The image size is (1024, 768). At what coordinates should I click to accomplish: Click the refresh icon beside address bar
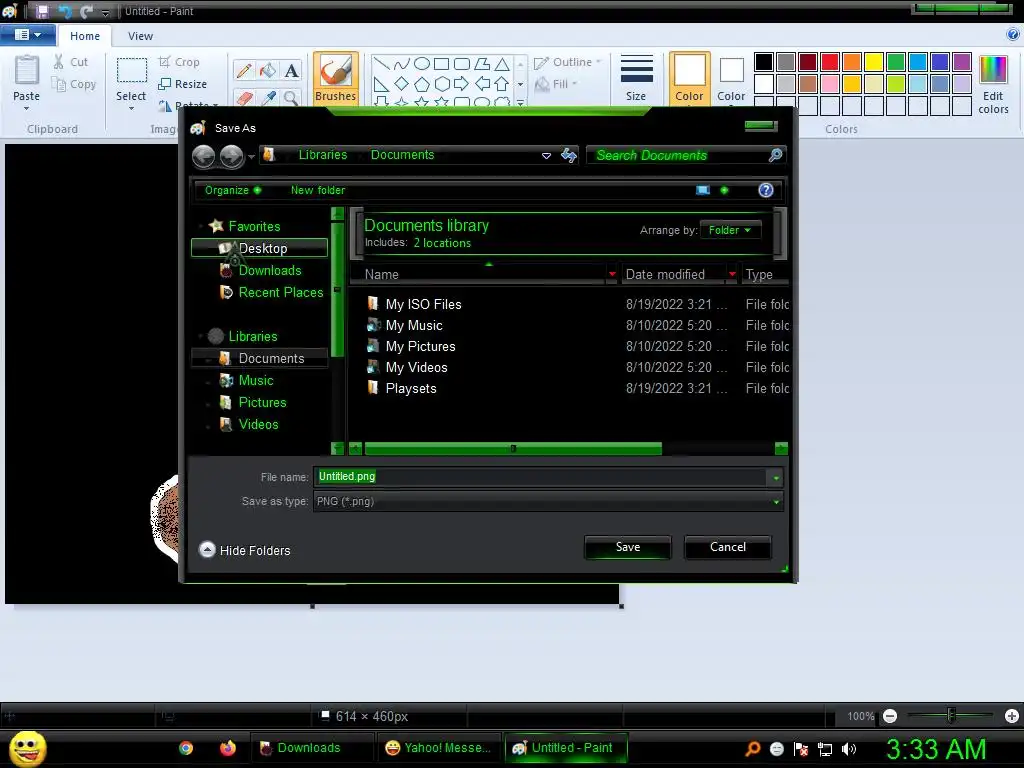(569, 155)
